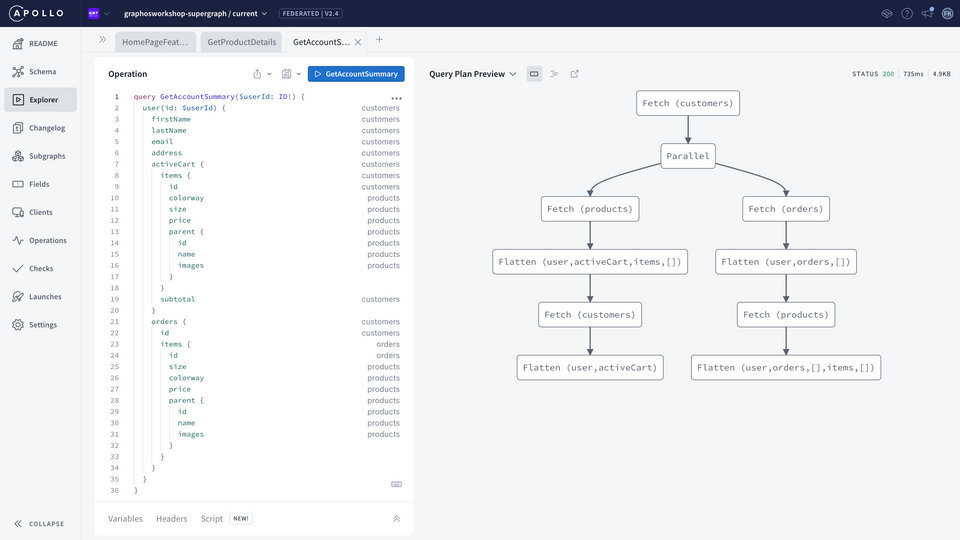Open the operation editor ellipsis menu

point(397,98)
